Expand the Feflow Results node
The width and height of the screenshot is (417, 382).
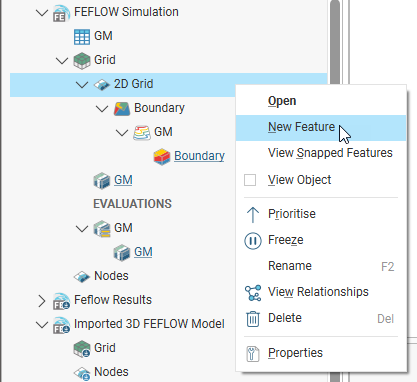click(42, 301)
